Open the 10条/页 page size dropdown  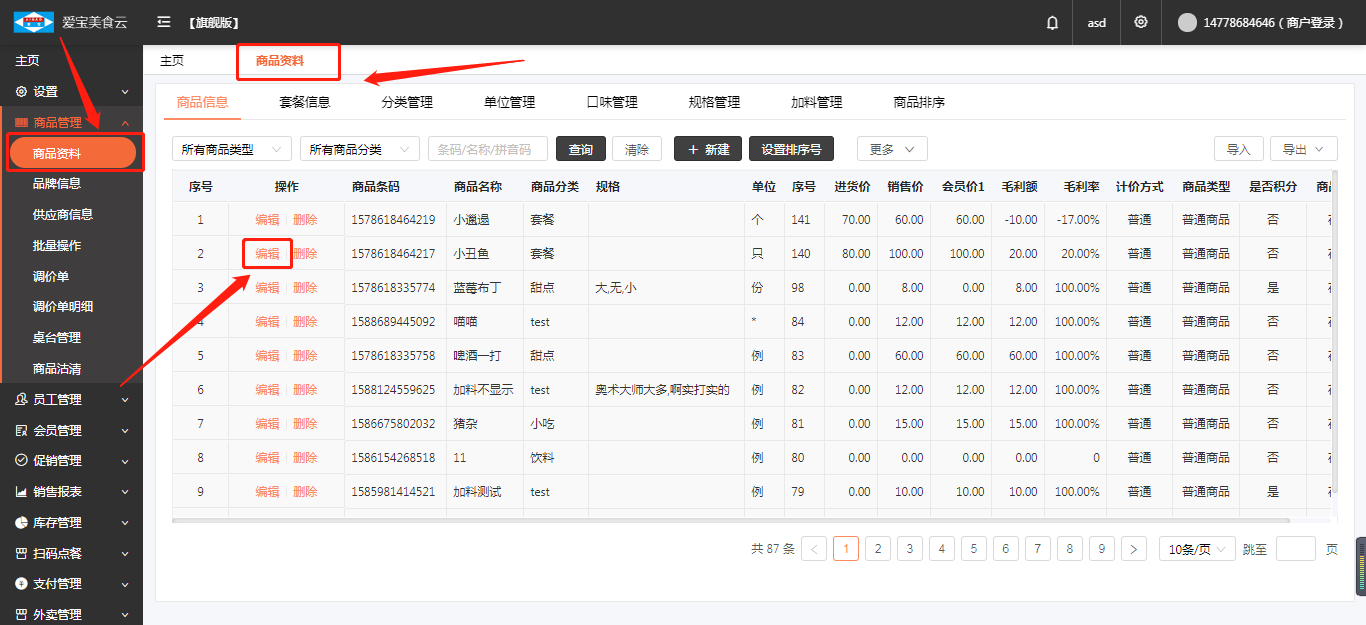pyautogui.click(x=1196, y=549)
